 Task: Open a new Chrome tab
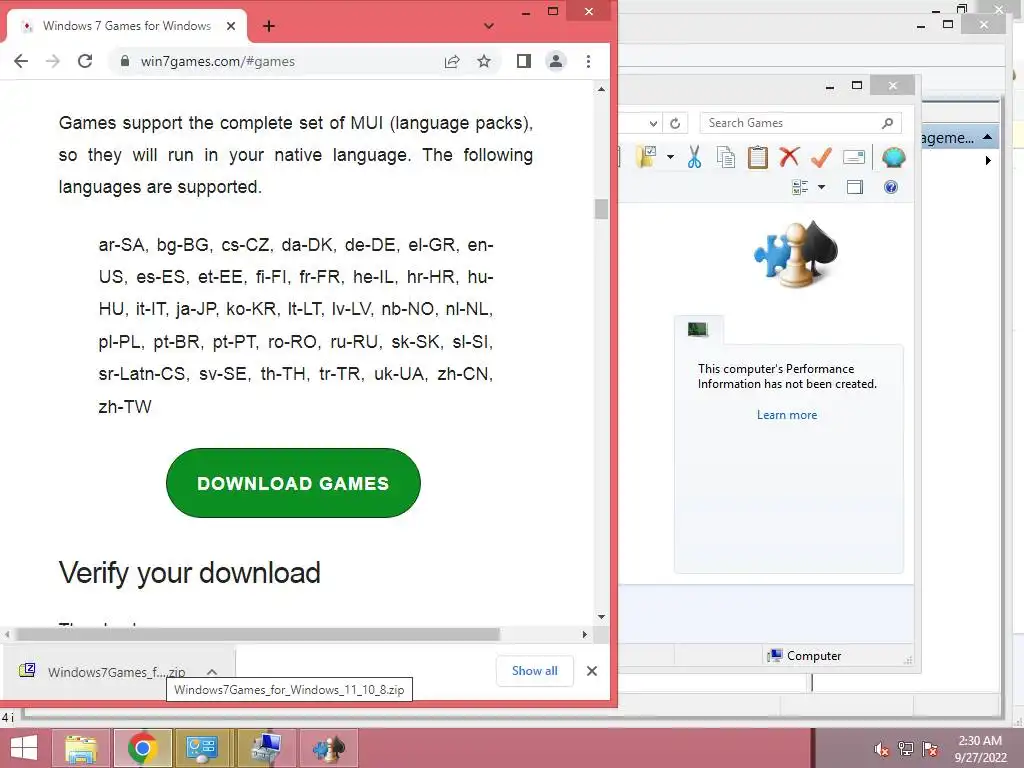click(x=268, y=26)
